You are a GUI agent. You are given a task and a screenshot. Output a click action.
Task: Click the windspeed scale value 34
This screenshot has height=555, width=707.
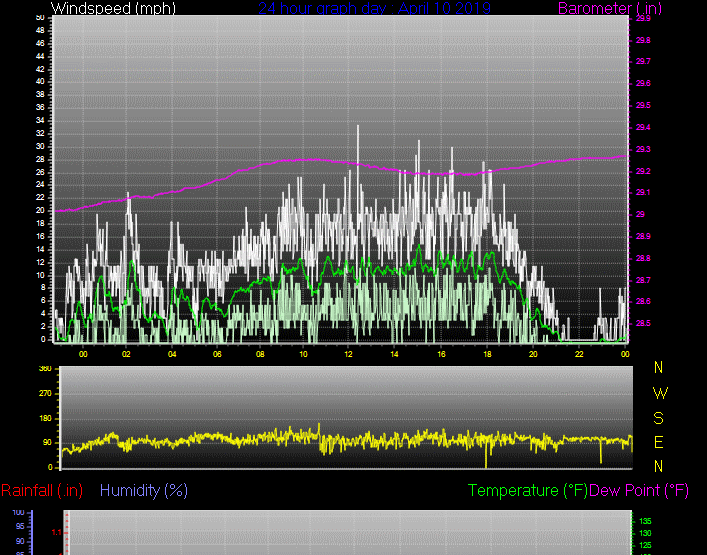[x=40, y=120]
